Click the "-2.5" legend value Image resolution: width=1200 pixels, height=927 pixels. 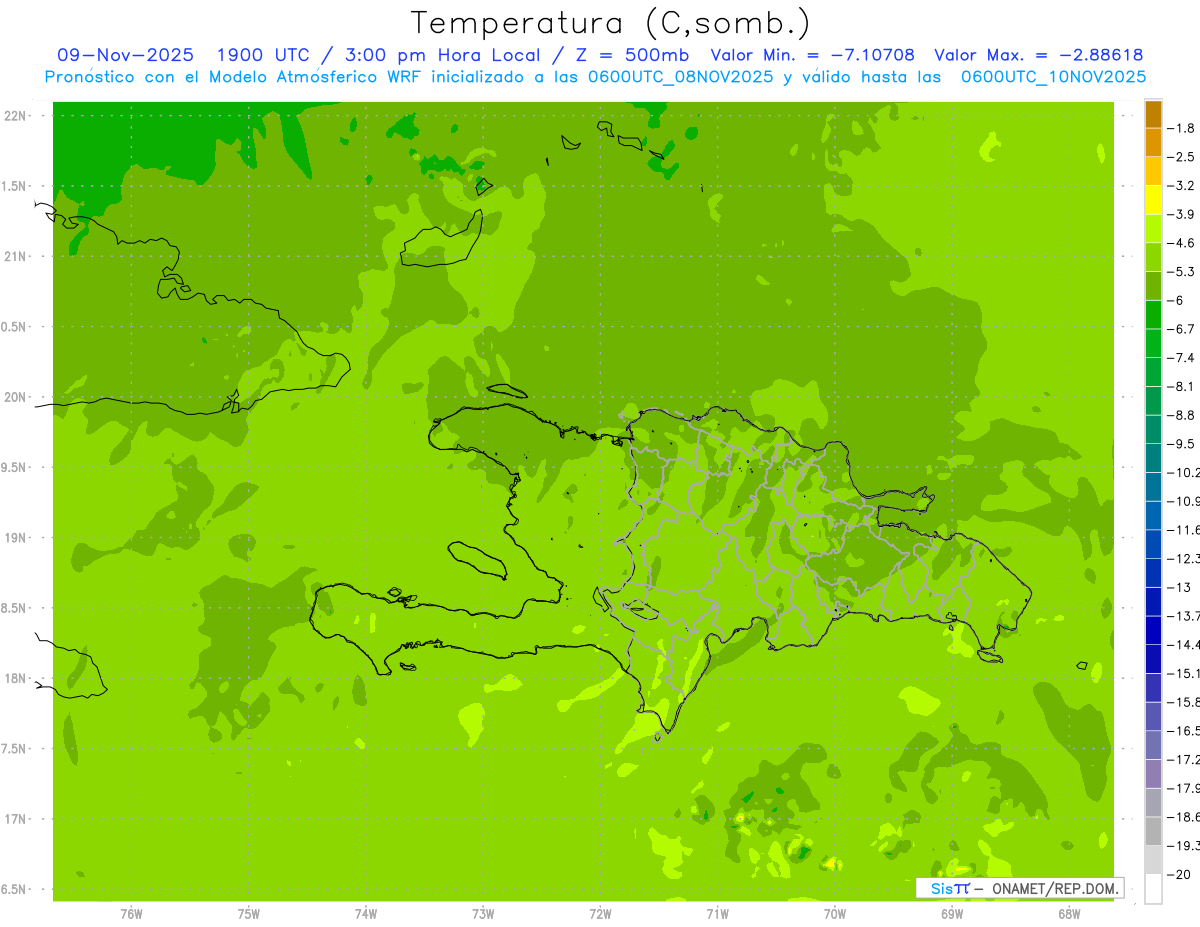[1182, 157]
